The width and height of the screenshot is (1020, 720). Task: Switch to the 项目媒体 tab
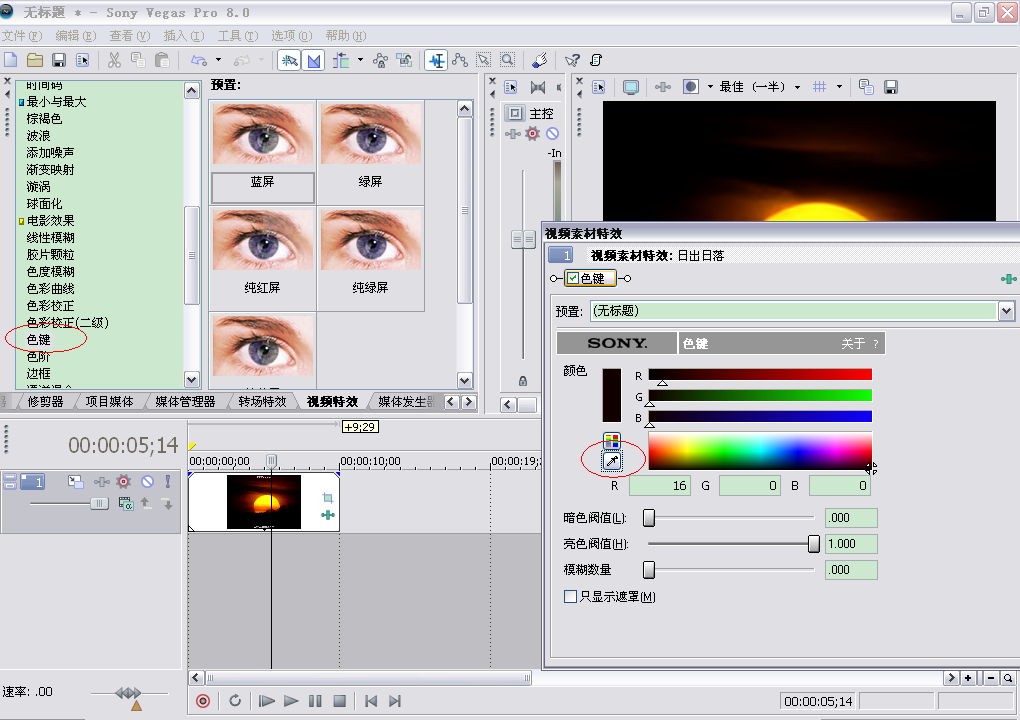(109, 402)
